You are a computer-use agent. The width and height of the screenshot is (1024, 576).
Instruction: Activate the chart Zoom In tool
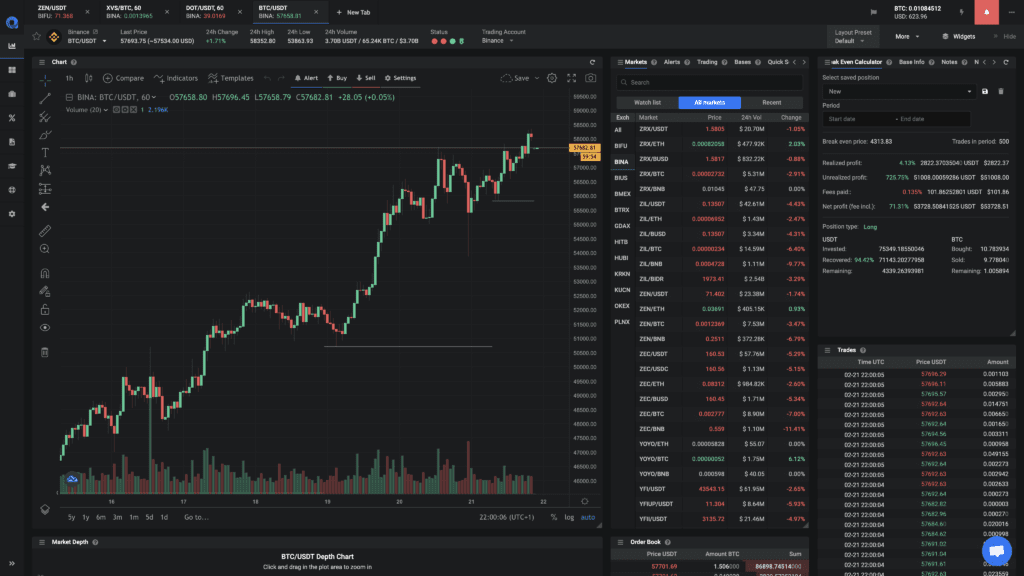pyautogui.click(x=44, y=247)
